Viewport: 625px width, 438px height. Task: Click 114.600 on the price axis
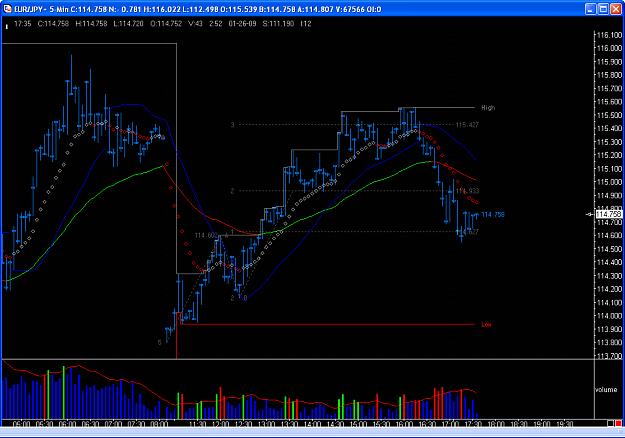(x=609, y=235)
